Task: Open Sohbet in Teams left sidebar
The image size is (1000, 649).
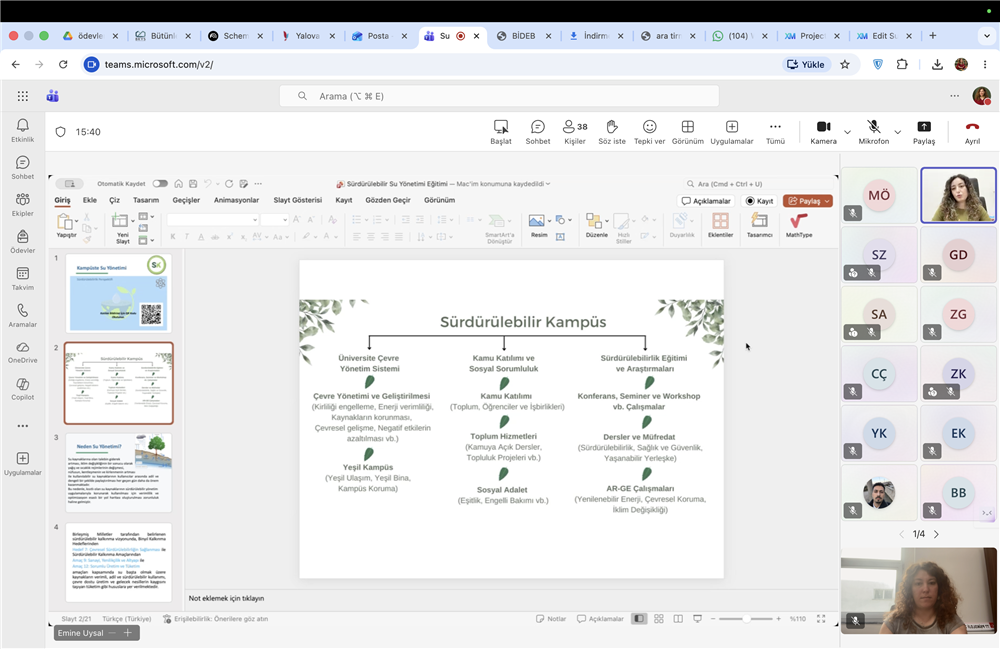Action: click(x=22, y=168)
